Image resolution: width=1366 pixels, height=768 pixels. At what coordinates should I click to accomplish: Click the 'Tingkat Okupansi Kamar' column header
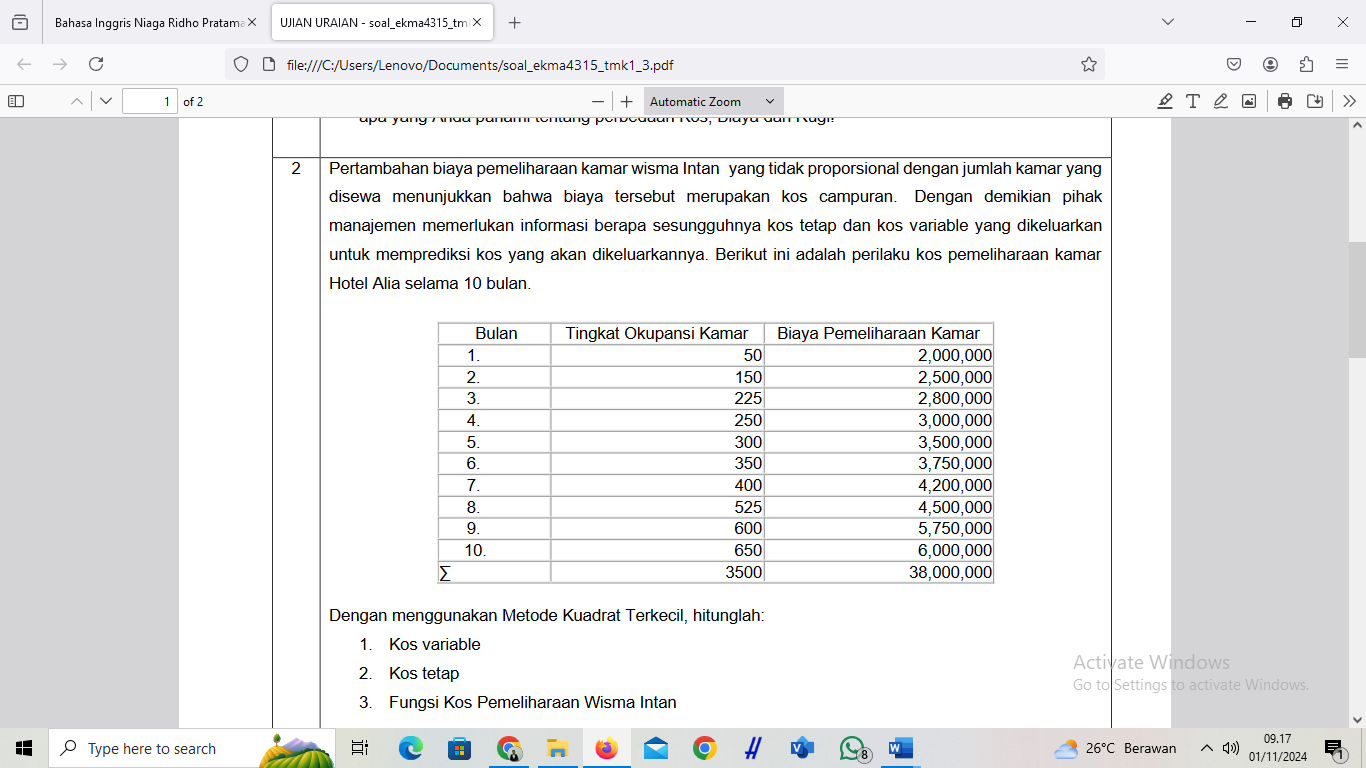657,333
